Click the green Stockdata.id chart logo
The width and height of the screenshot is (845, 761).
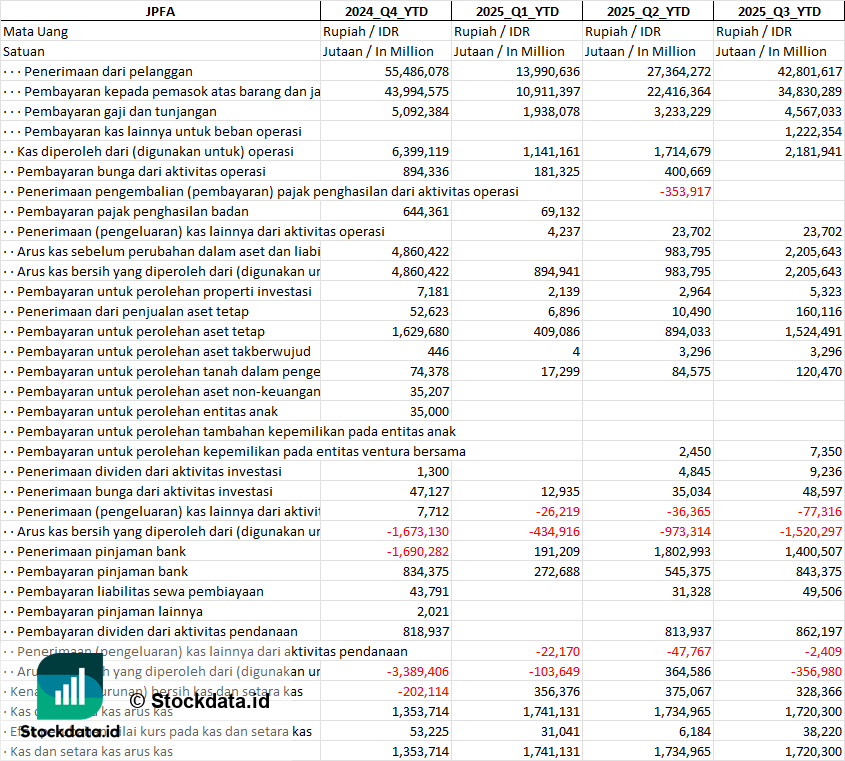click(69, 689)
